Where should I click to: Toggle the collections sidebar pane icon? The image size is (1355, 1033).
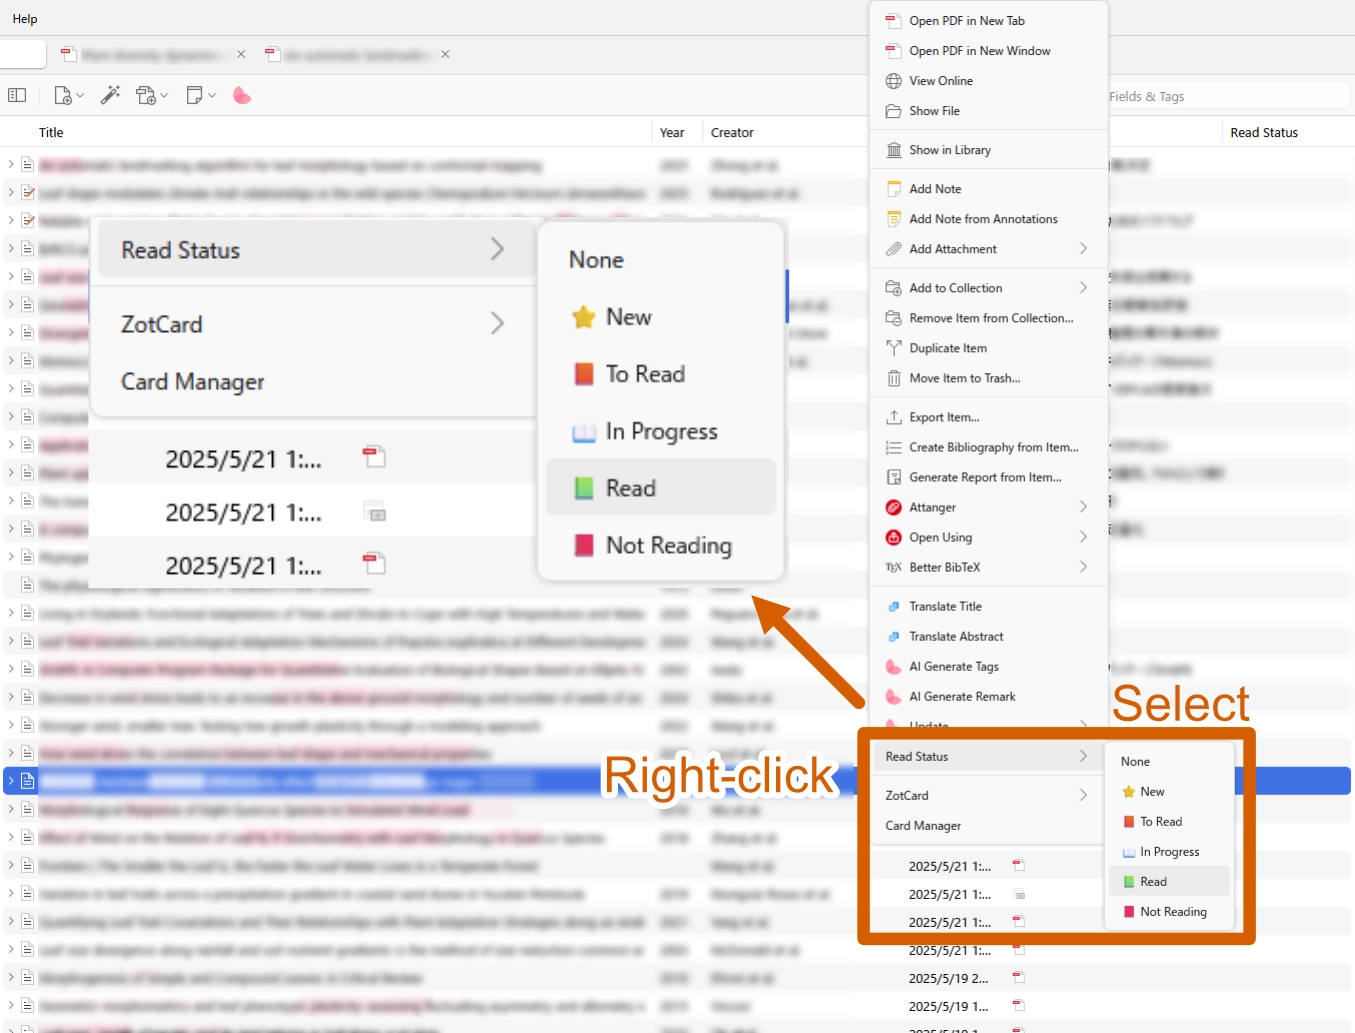pos(17,95)
